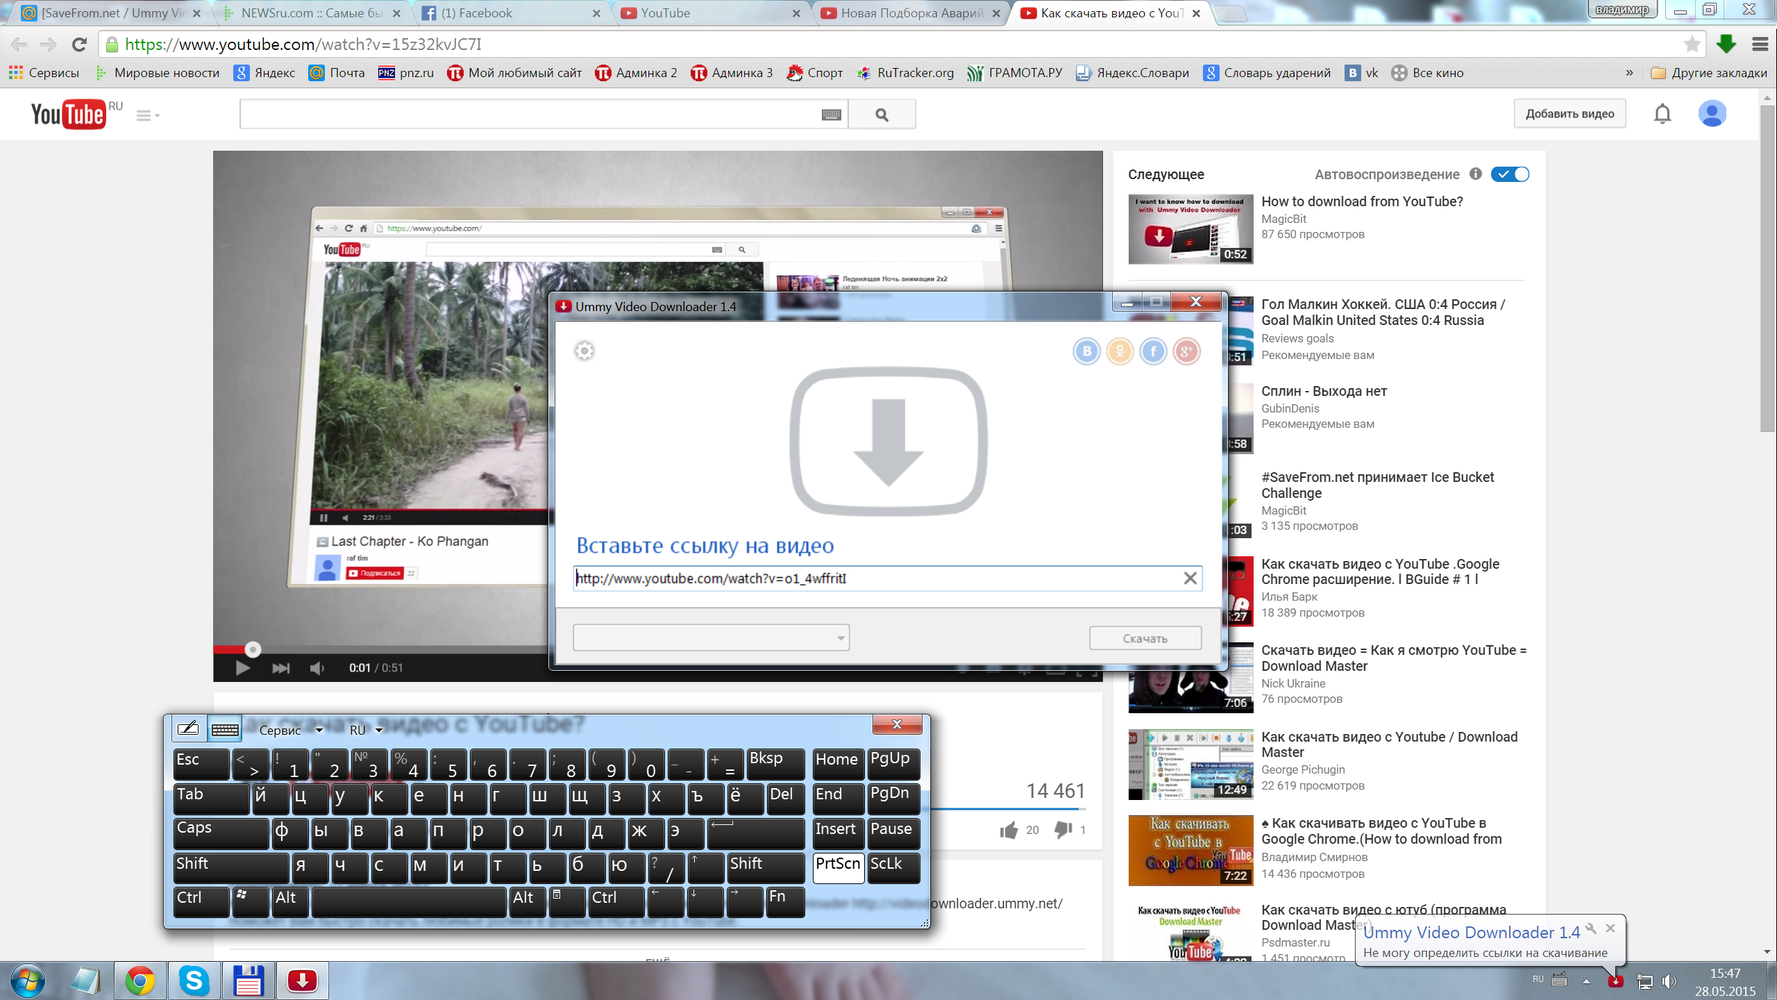The image size is (1777, 1000).
Task: Bookmark this page with star icon
Action: click(1692, 44)
